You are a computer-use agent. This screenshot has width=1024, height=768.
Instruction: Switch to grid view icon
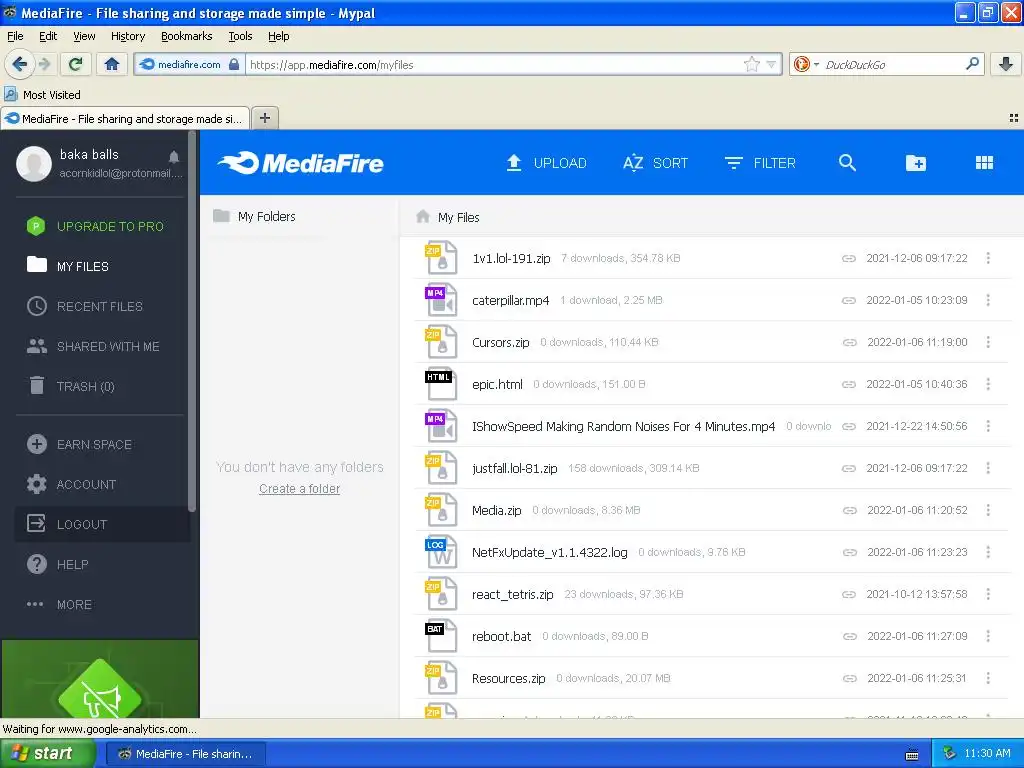(x=984, y=163)
